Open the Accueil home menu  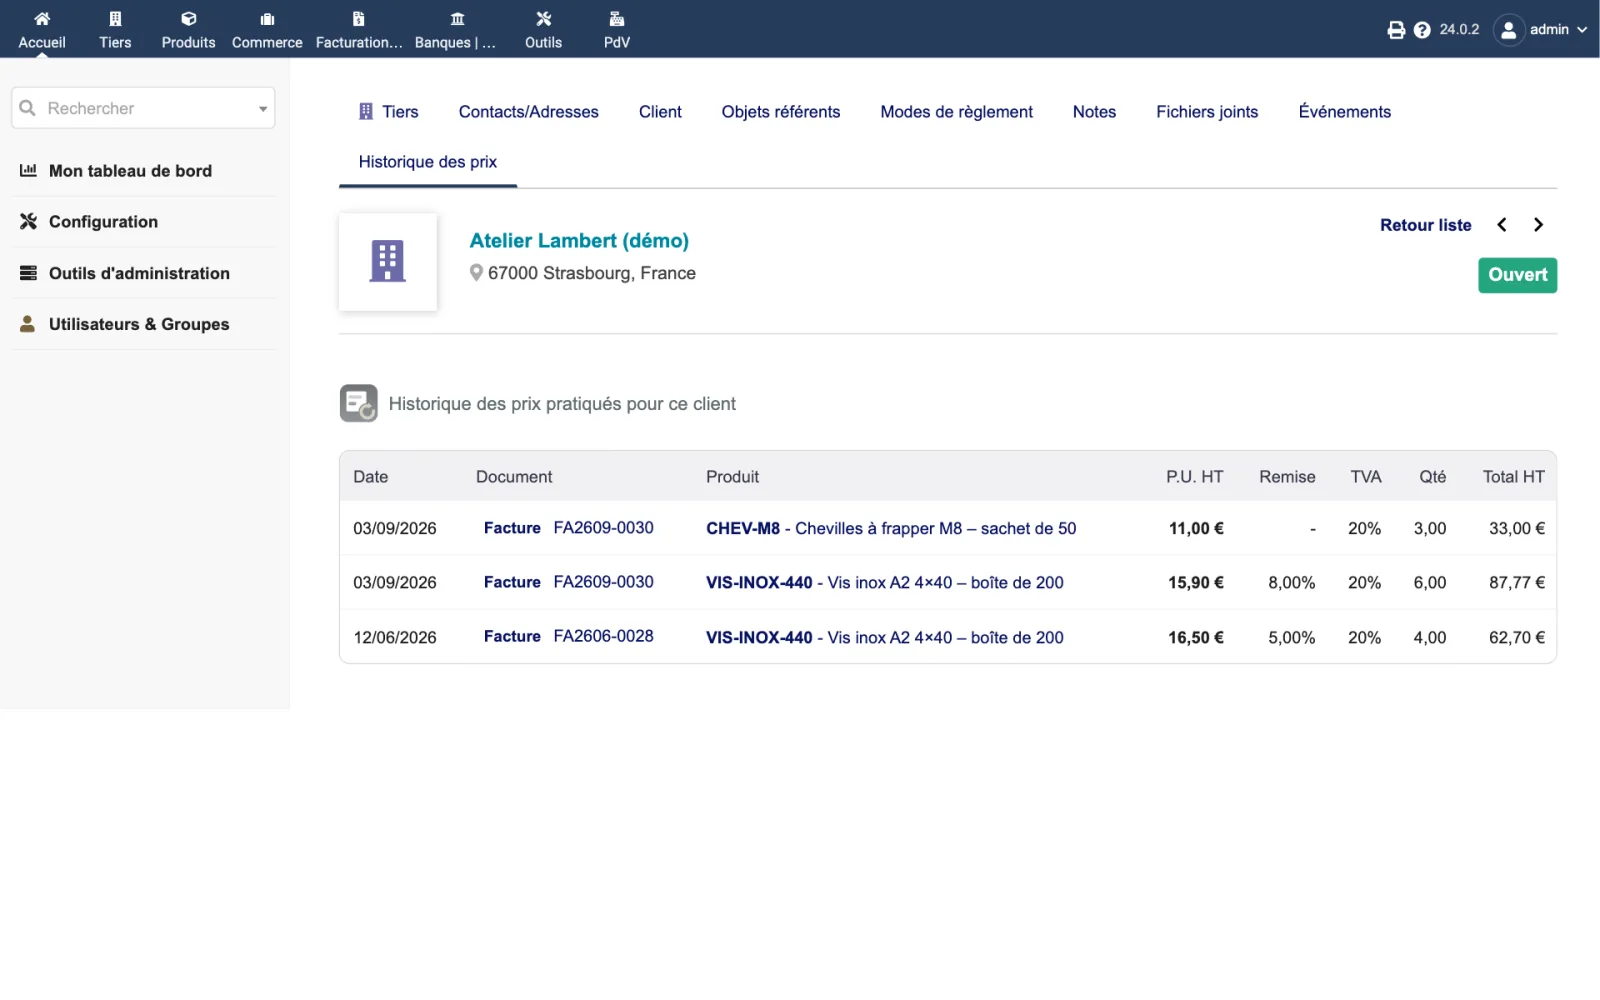[42, 29]
